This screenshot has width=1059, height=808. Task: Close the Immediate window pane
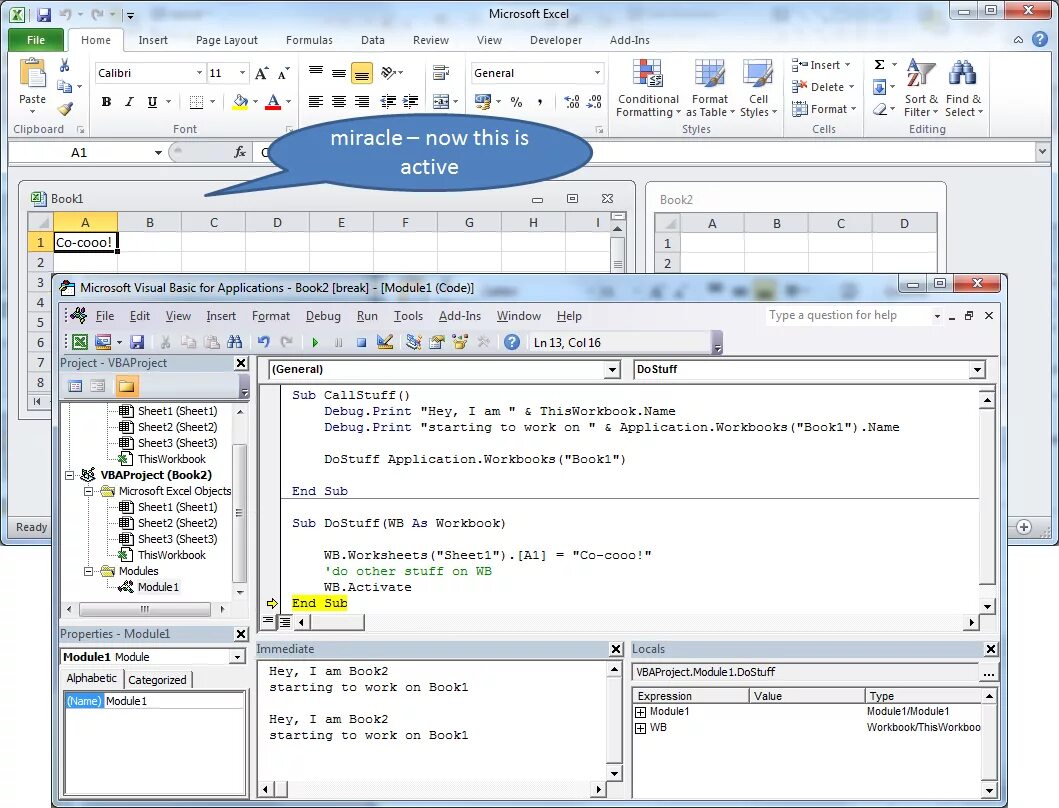(x=616, y=649)
